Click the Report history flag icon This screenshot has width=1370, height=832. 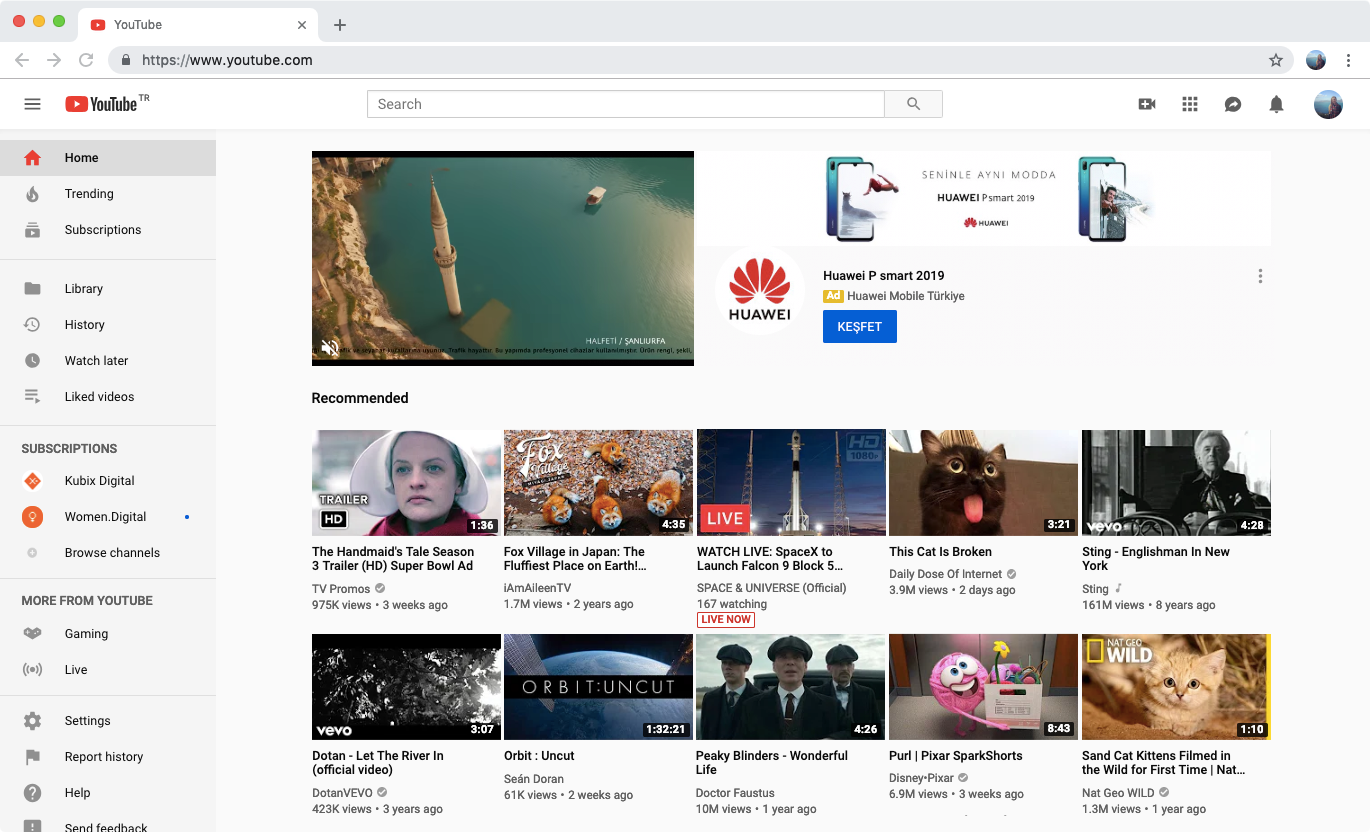click(x=32, y=757)
